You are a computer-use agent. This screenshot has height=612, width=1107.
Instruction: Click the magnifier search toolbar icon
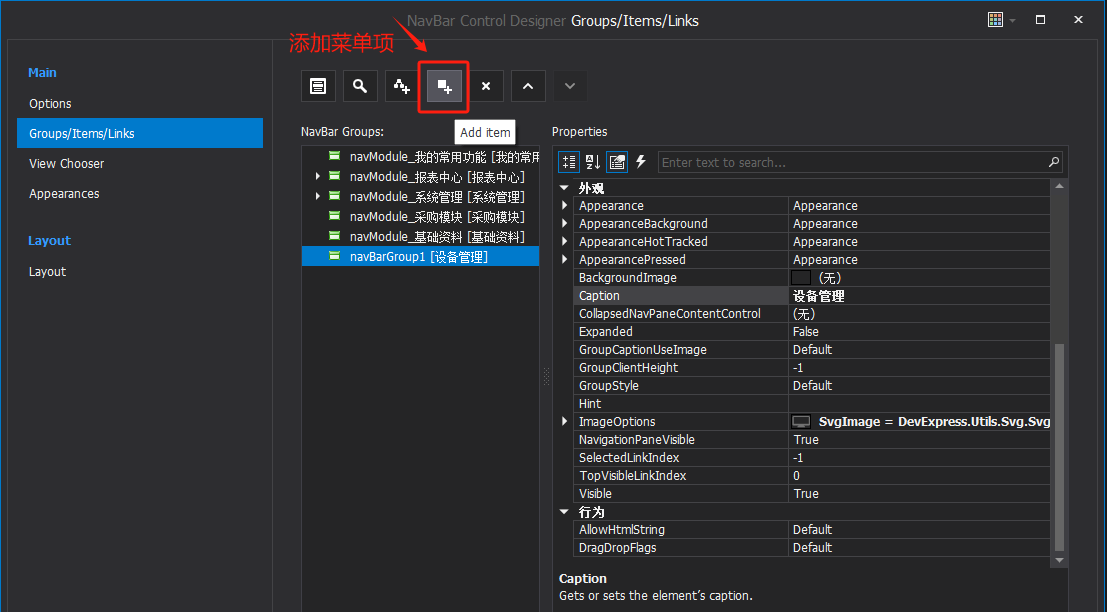click(360, 86)
